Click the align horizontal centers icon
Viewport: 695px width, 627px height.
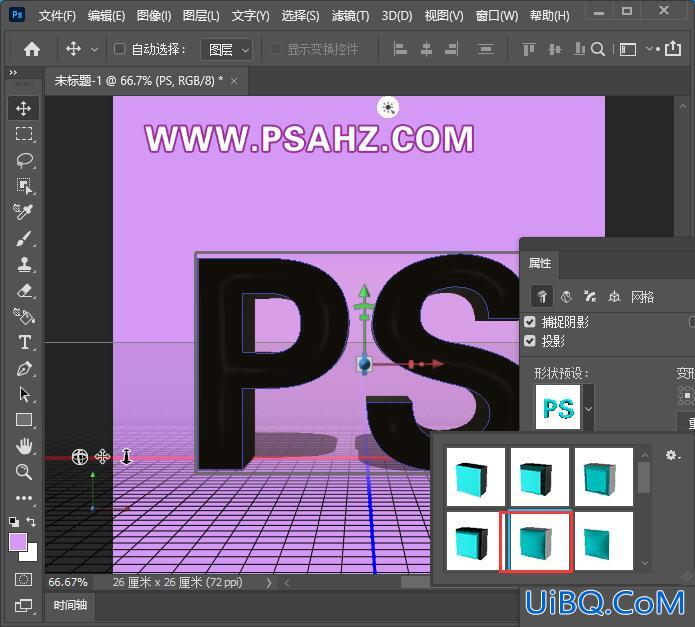click(426, 49)
